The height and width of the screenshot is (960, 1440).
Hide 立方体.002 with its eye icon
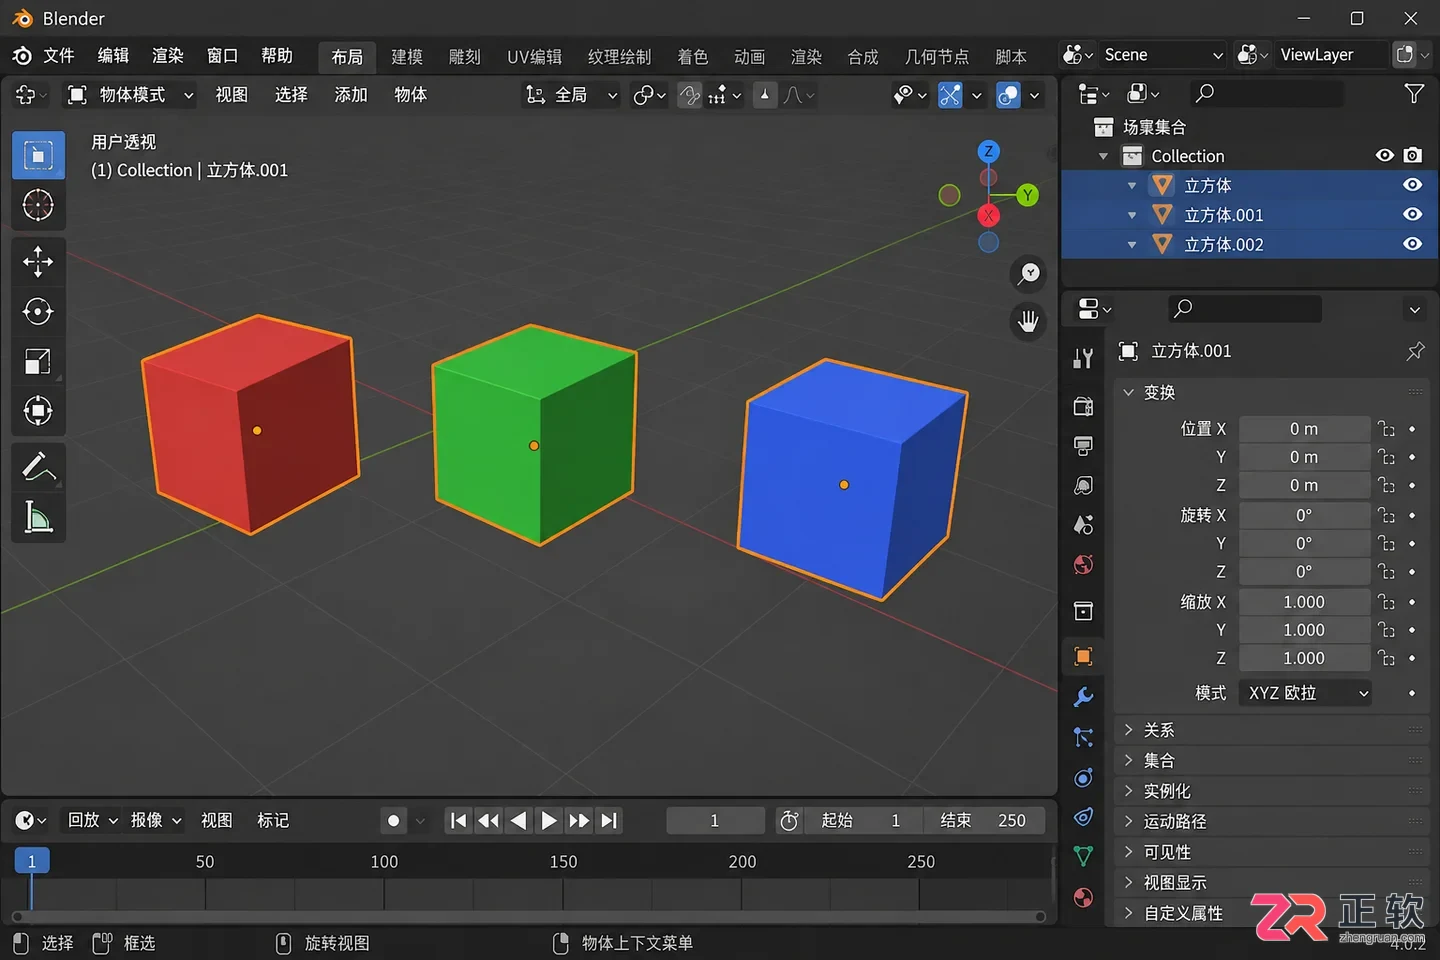coord(1412,244)
